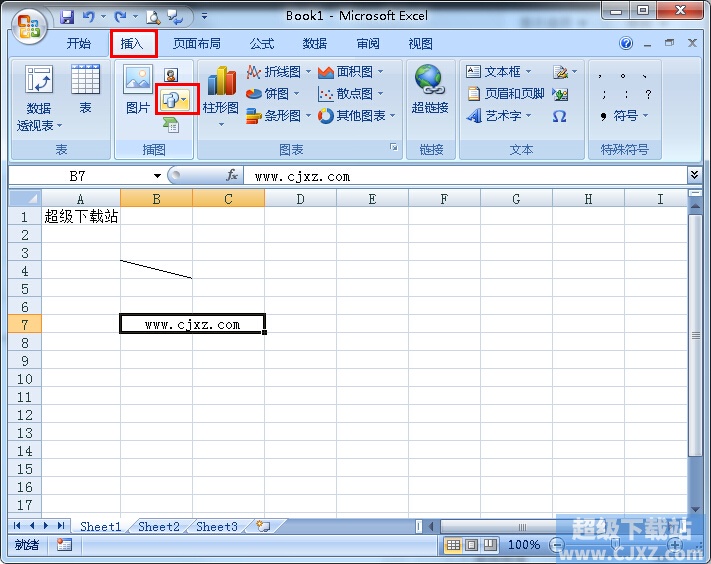Select the drawn line shape
711x564 pixels.
pos(156,269)
